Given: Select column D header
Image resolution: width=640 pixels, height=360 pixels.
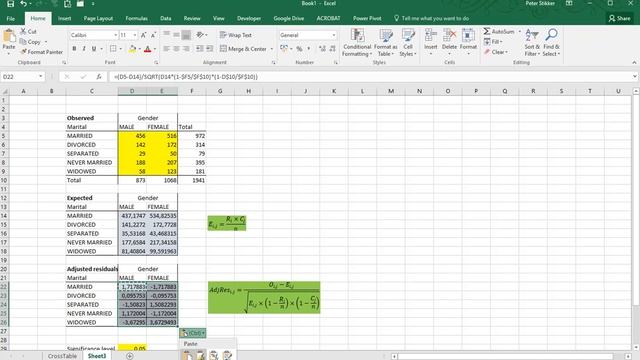Looking at the screenshot, I should tap(132, 91).
